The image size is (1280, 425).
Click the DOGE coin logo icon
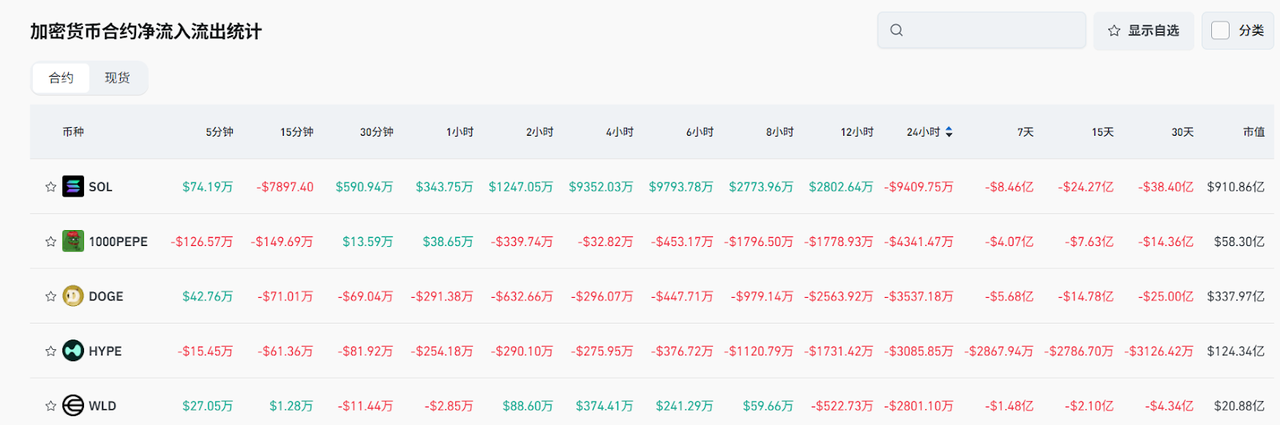(x=73, y=296)
